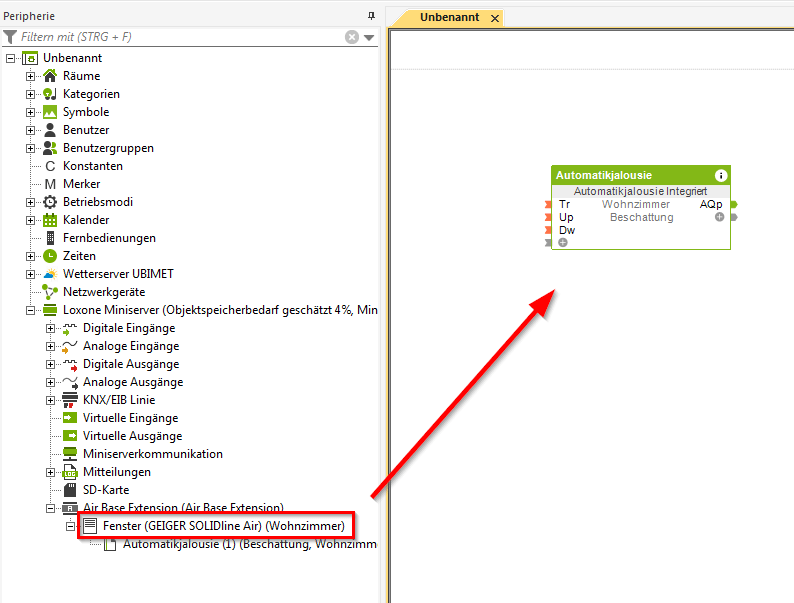The width and height of the screenshot is (794, 603).
Task: Select the Miniserverkommunikation tree item
Action: tap(152, 454)
